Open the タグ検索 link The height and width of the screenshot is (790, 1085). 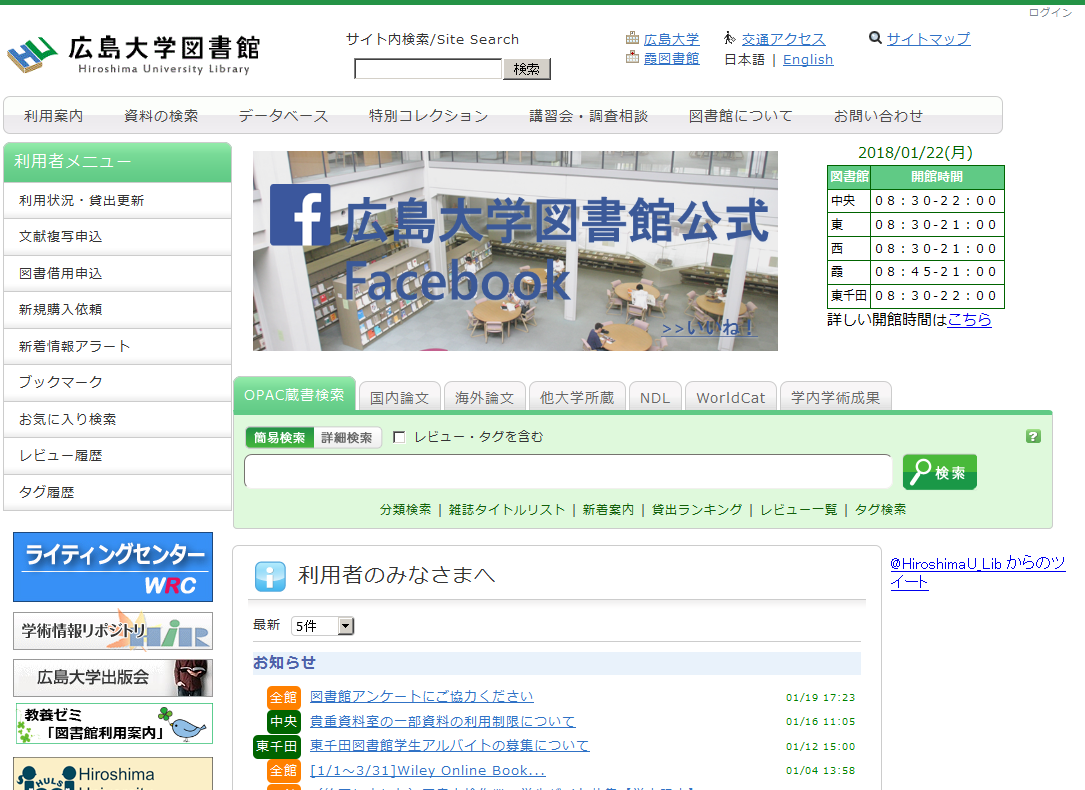(880, 509)
